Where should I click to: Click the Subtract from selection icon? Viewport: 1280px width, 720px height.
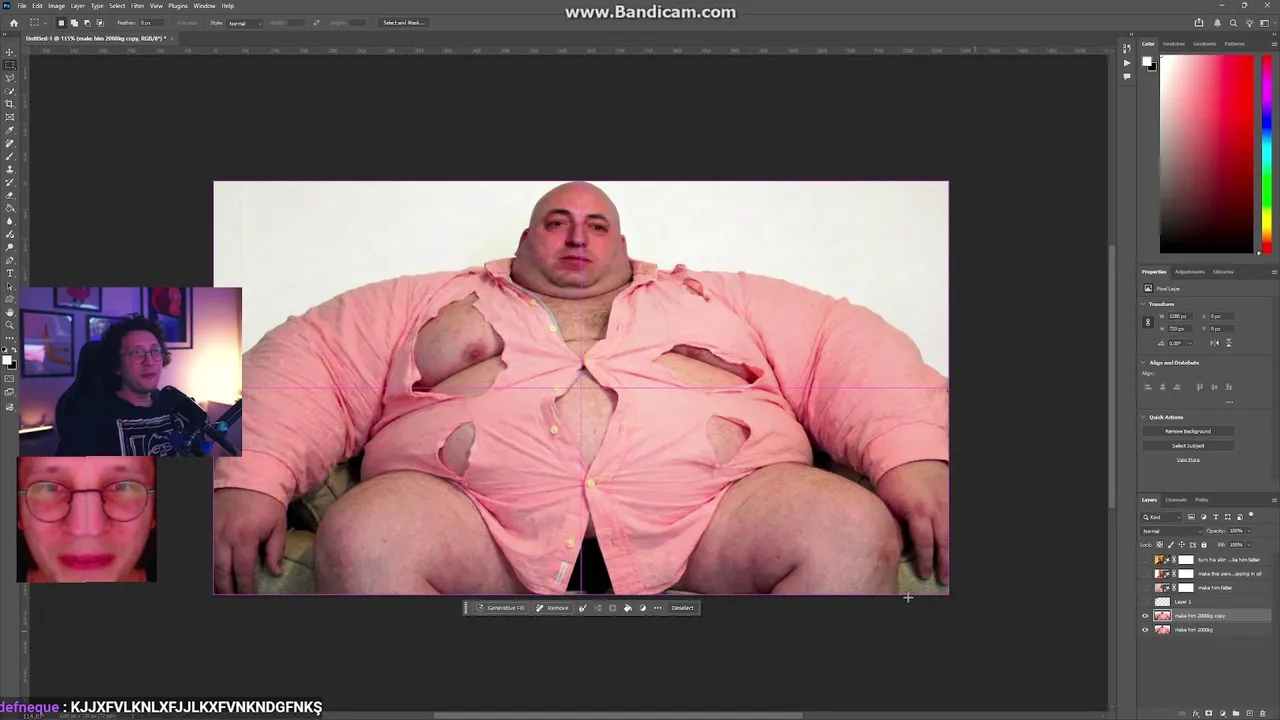coord(87,23)
